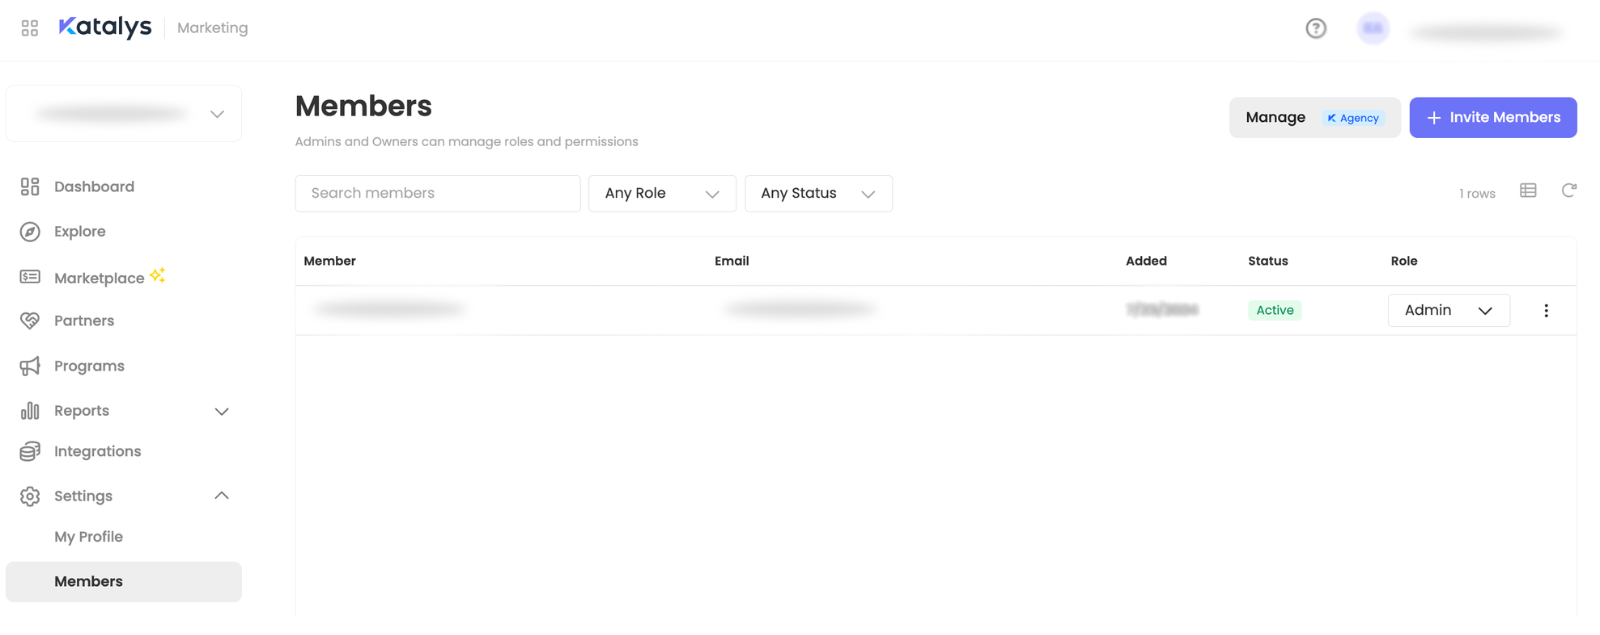The height and width of the screenshot is (635, 1600).
Task: Open the app grid launcher icon
Action: (x=30, y=28)
